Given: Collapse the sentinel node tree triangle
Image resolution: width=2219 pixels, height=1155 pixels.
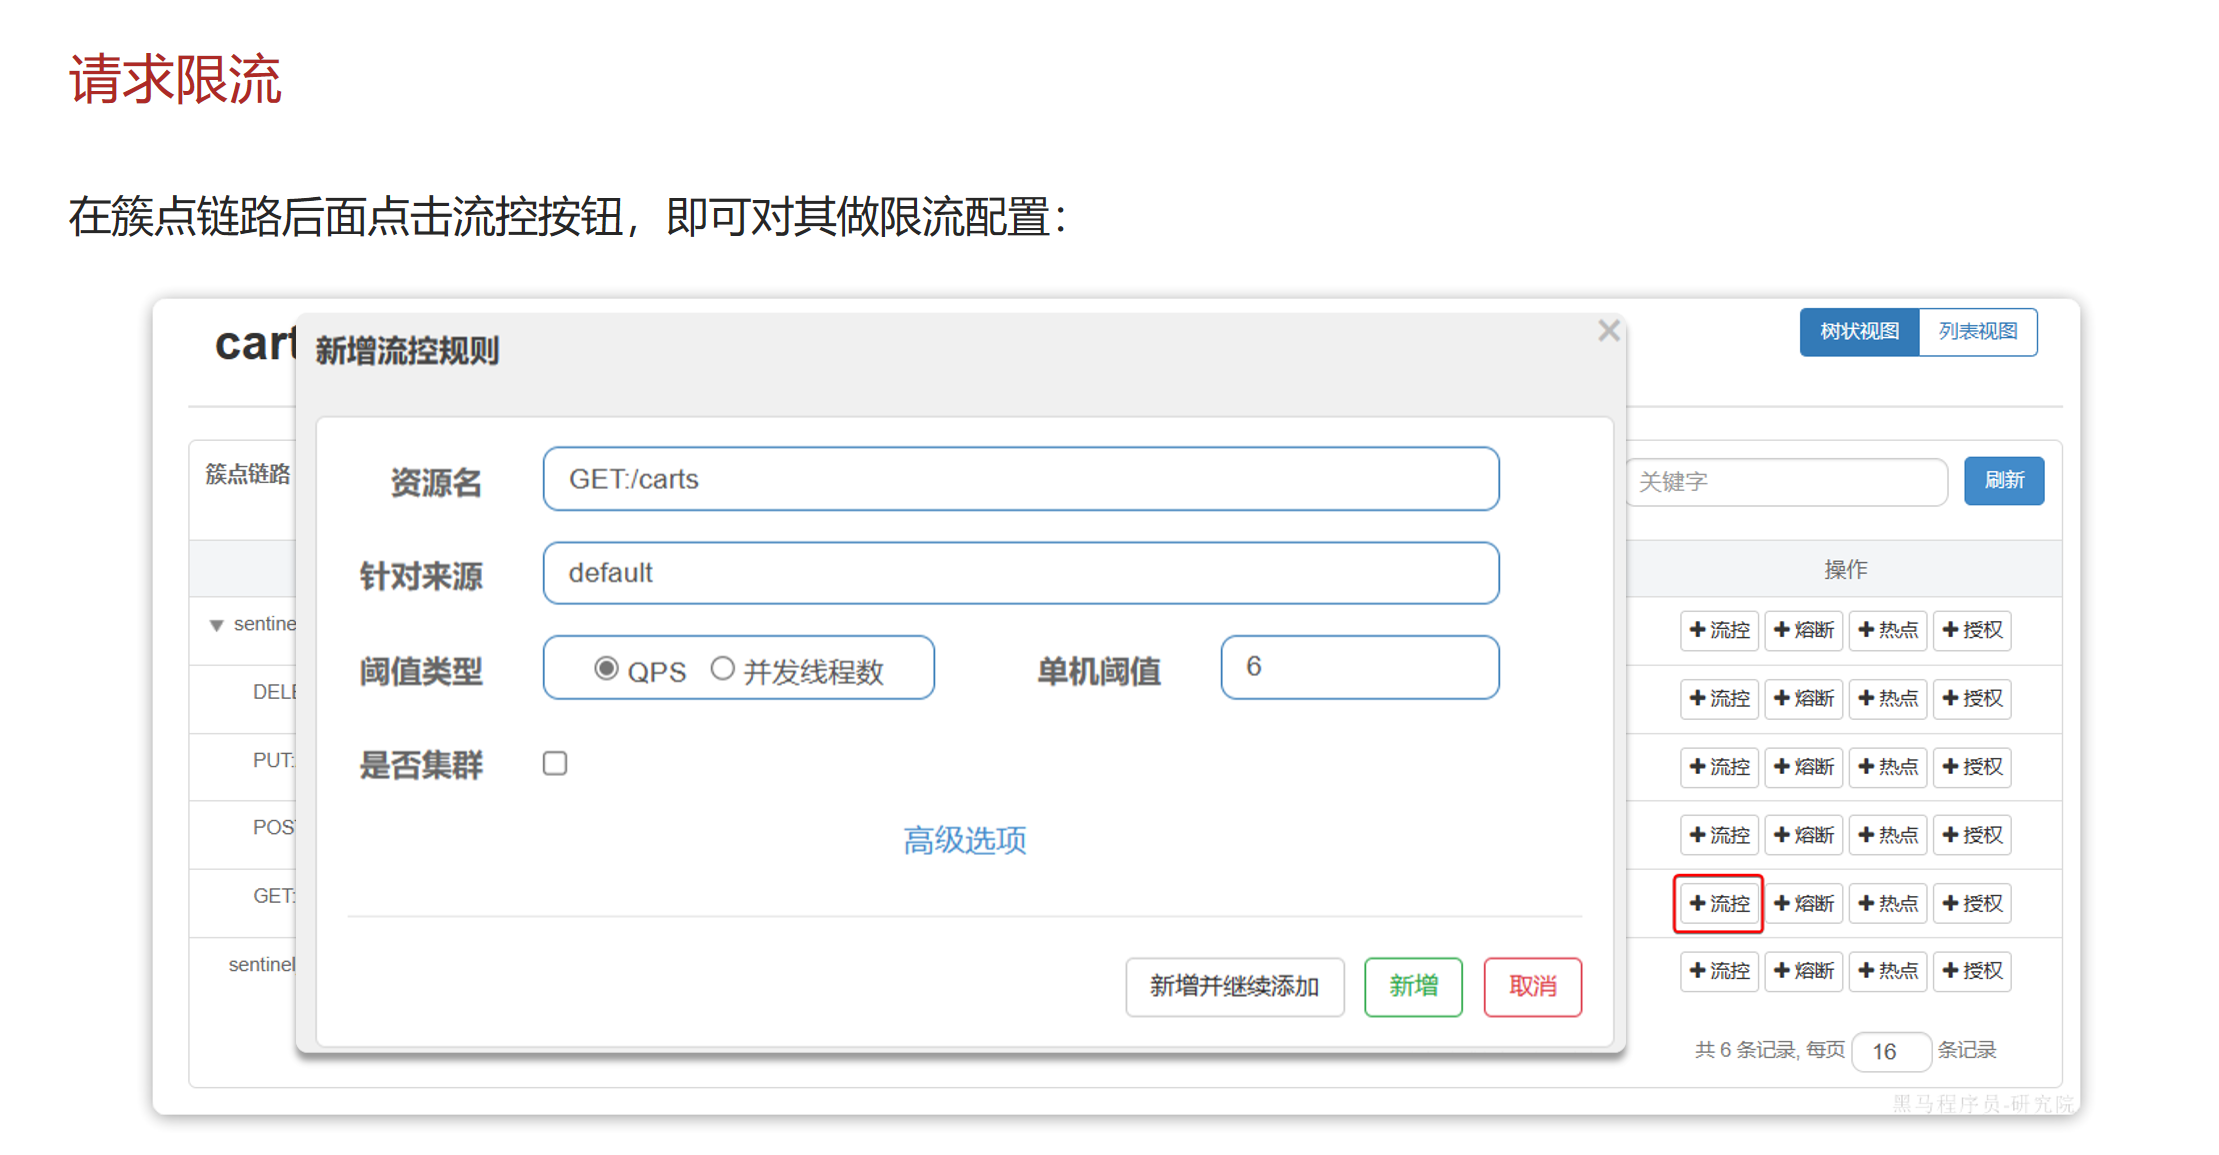Looking at the screenshot, I should coord(216,624).
